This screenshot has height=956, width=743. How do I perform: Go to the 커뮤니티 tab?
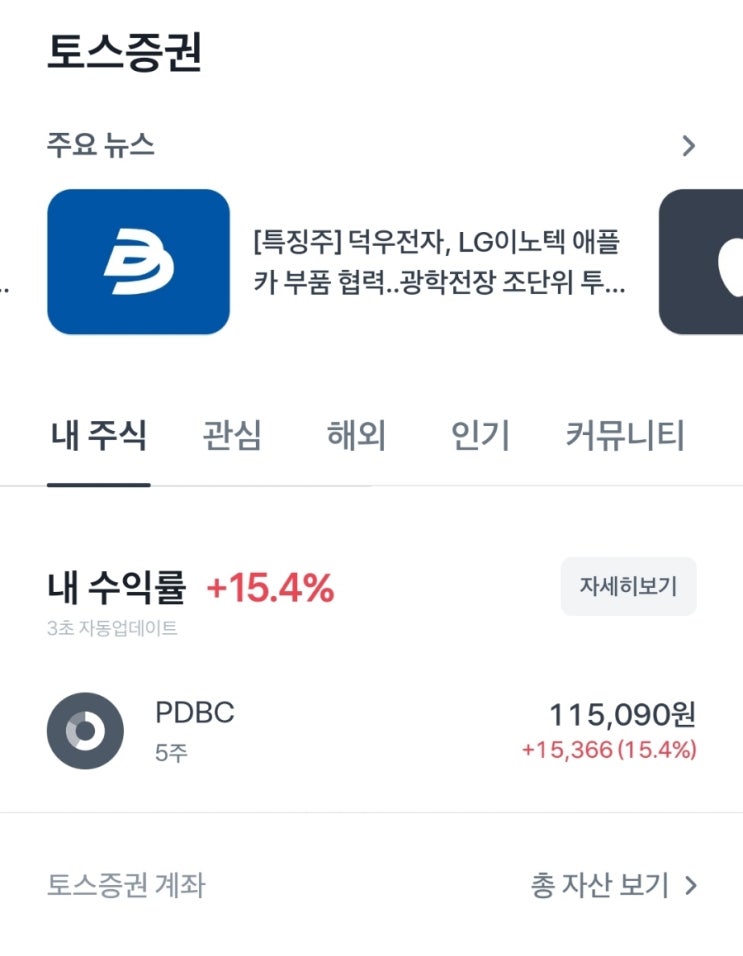[x=625, y=436]
